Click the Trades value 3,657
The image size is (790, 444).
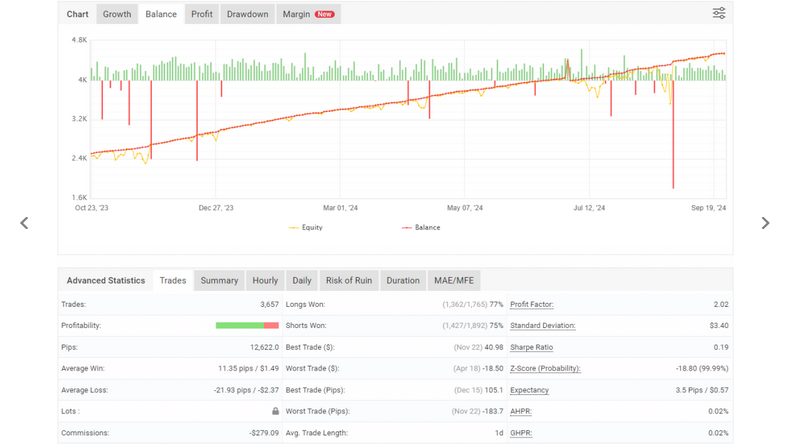click(x=269, y=304)
